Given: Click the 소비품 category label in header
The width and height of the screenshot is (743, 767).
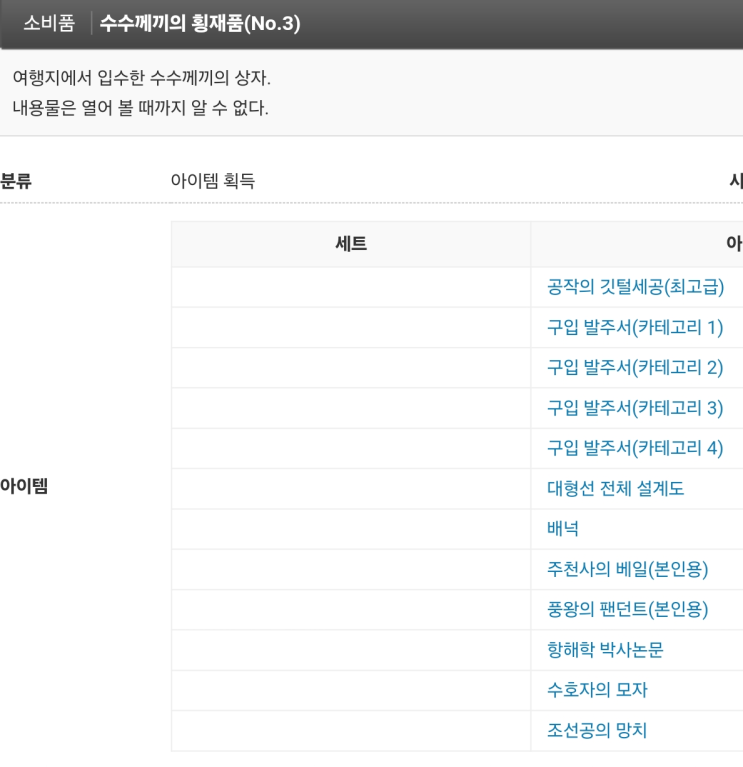Looking at the screenshot, I should coord(49,23).
